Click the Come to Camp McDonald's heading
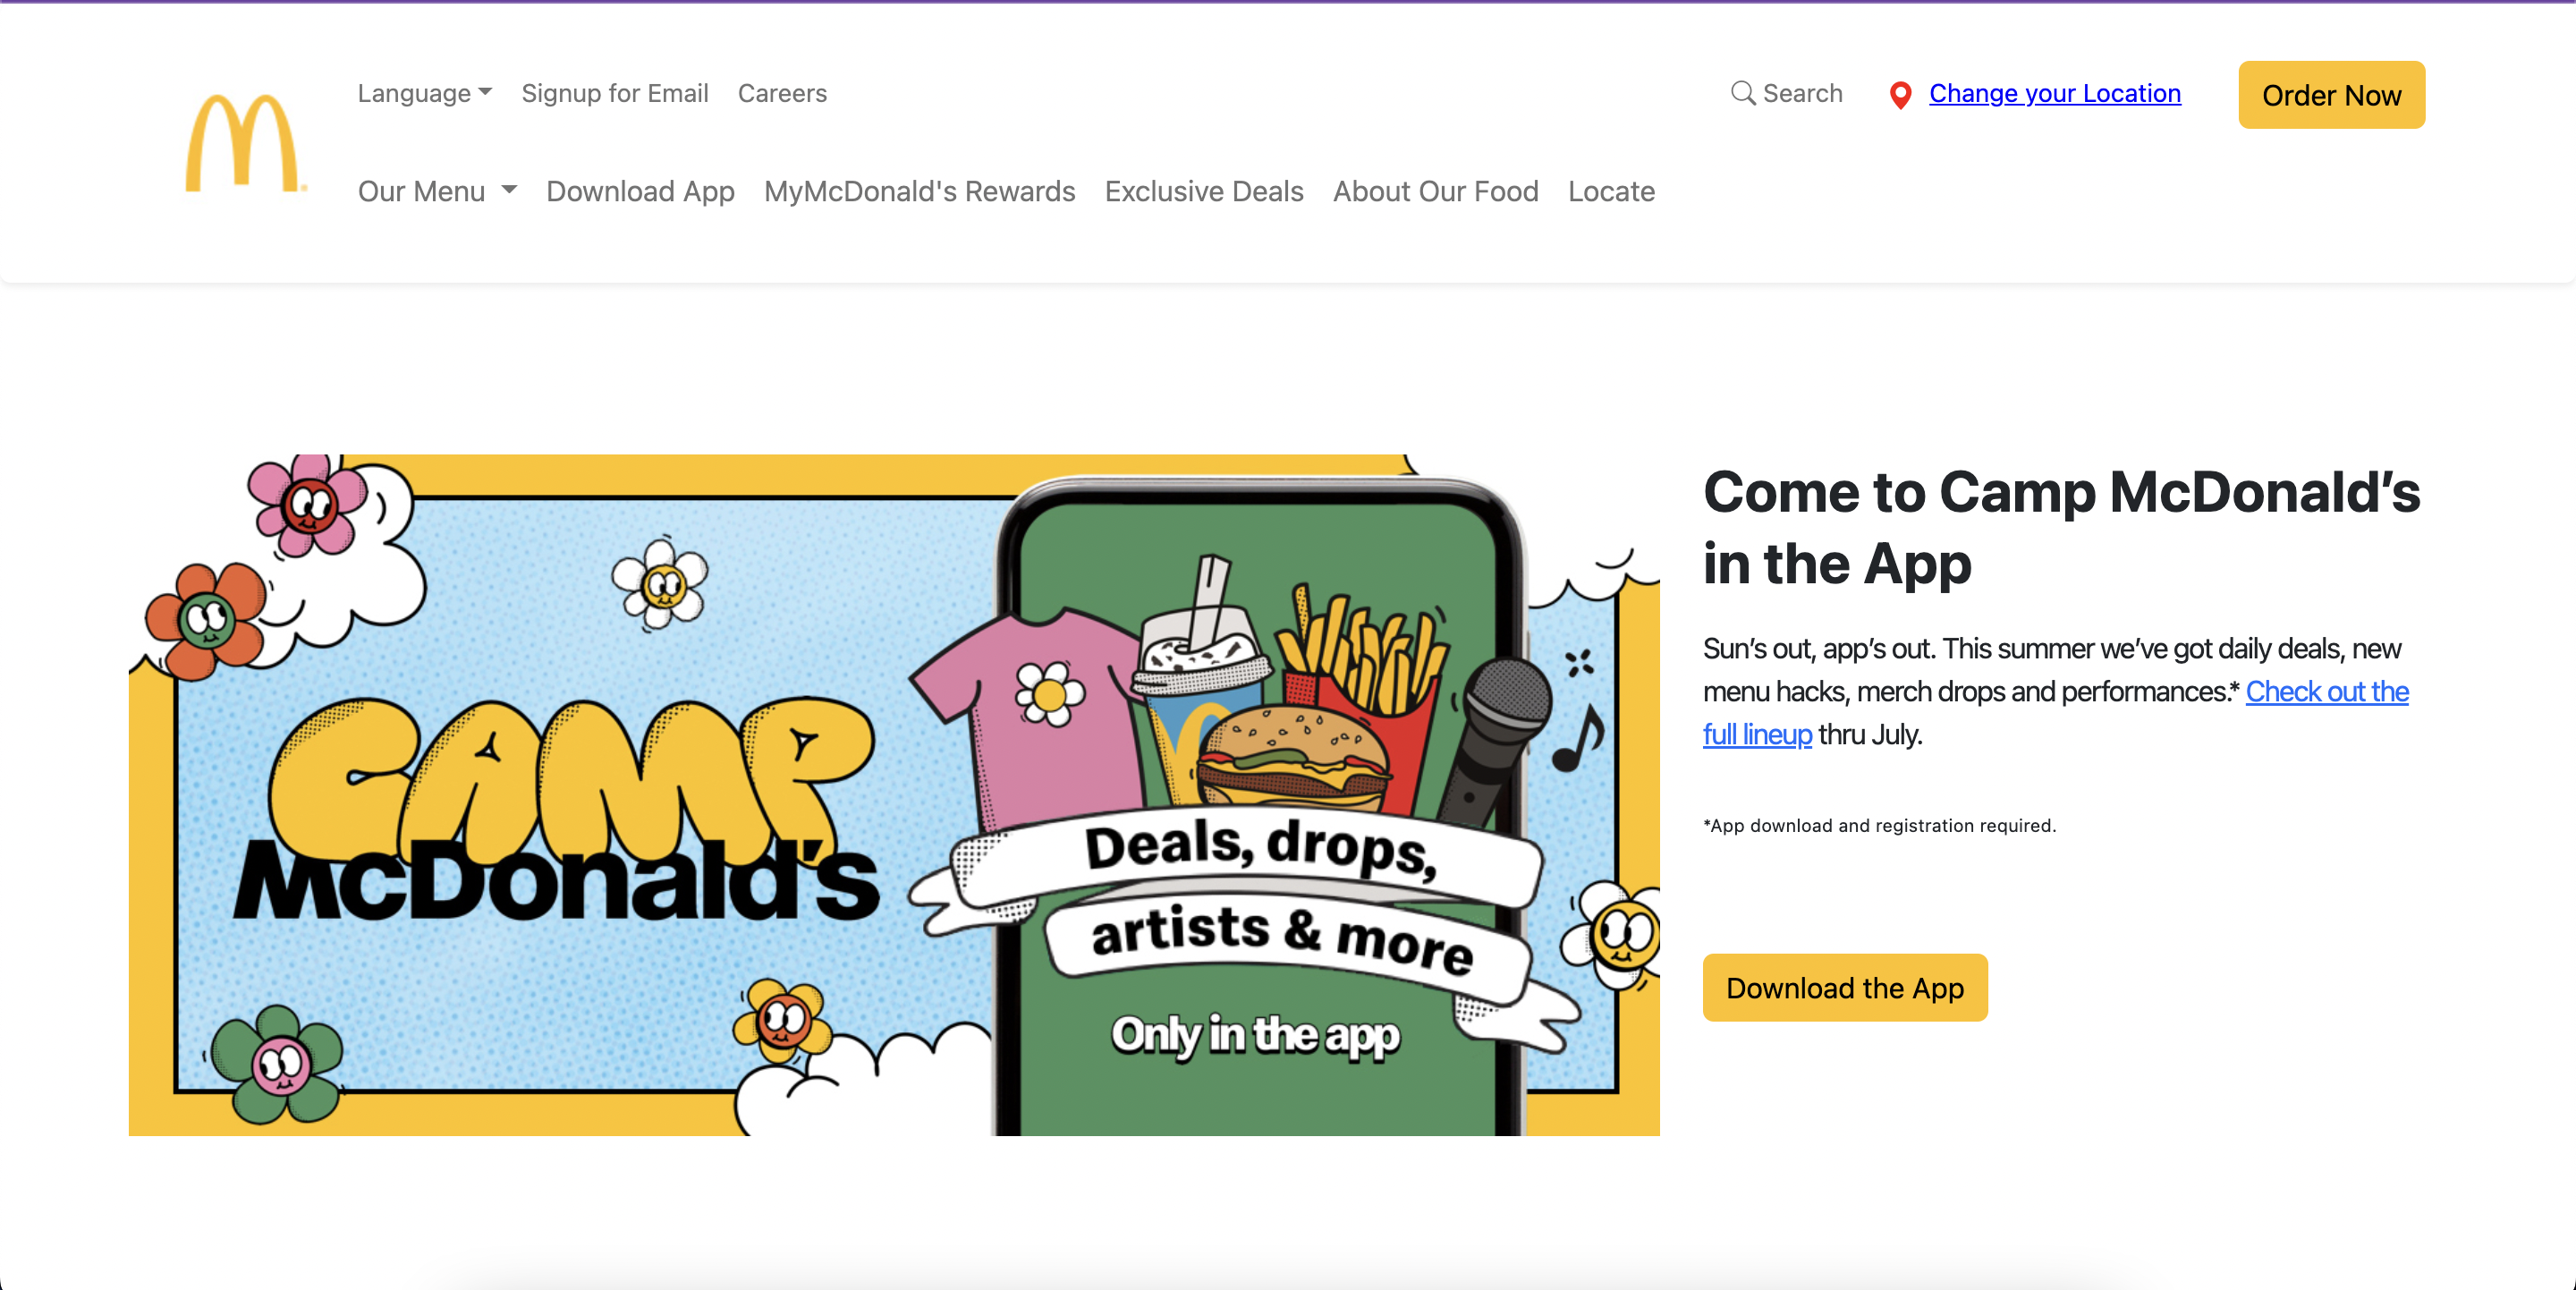The height and width of the screenshot is (1290, 2576). pos(2061,527)
